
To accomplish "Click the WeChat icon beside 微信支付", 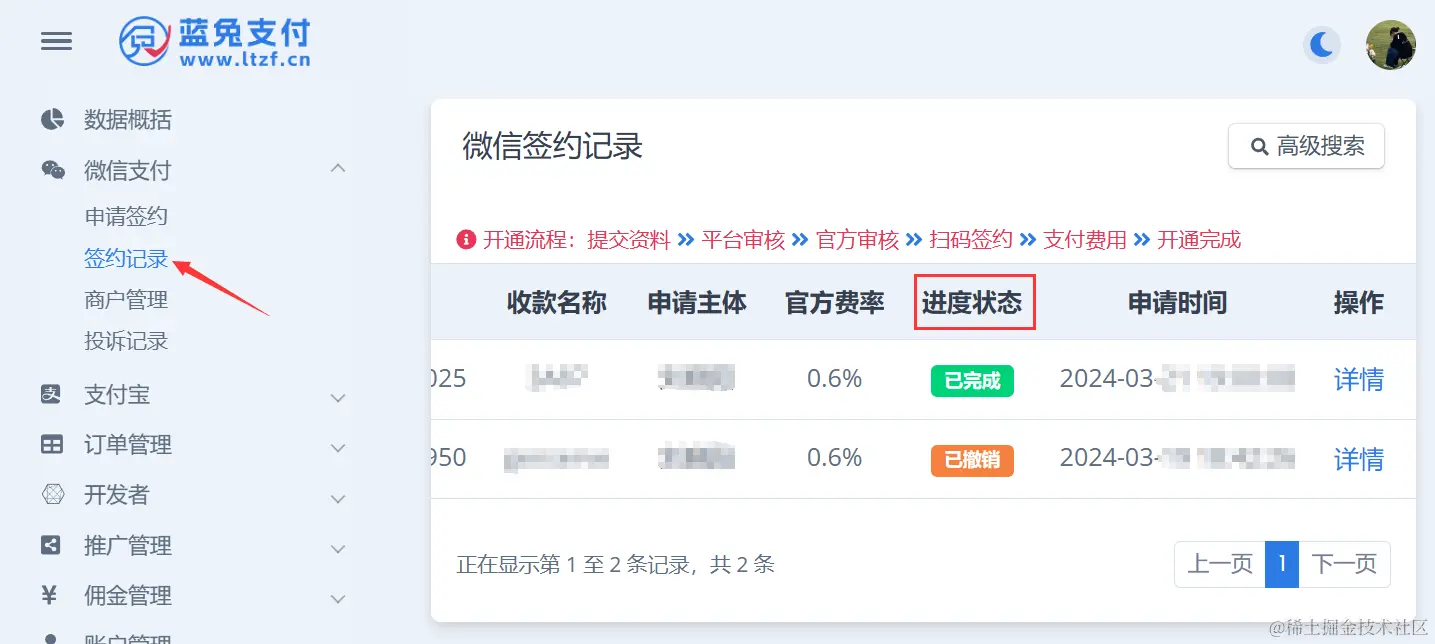I will pyautogui.click(x=52, y=170).
